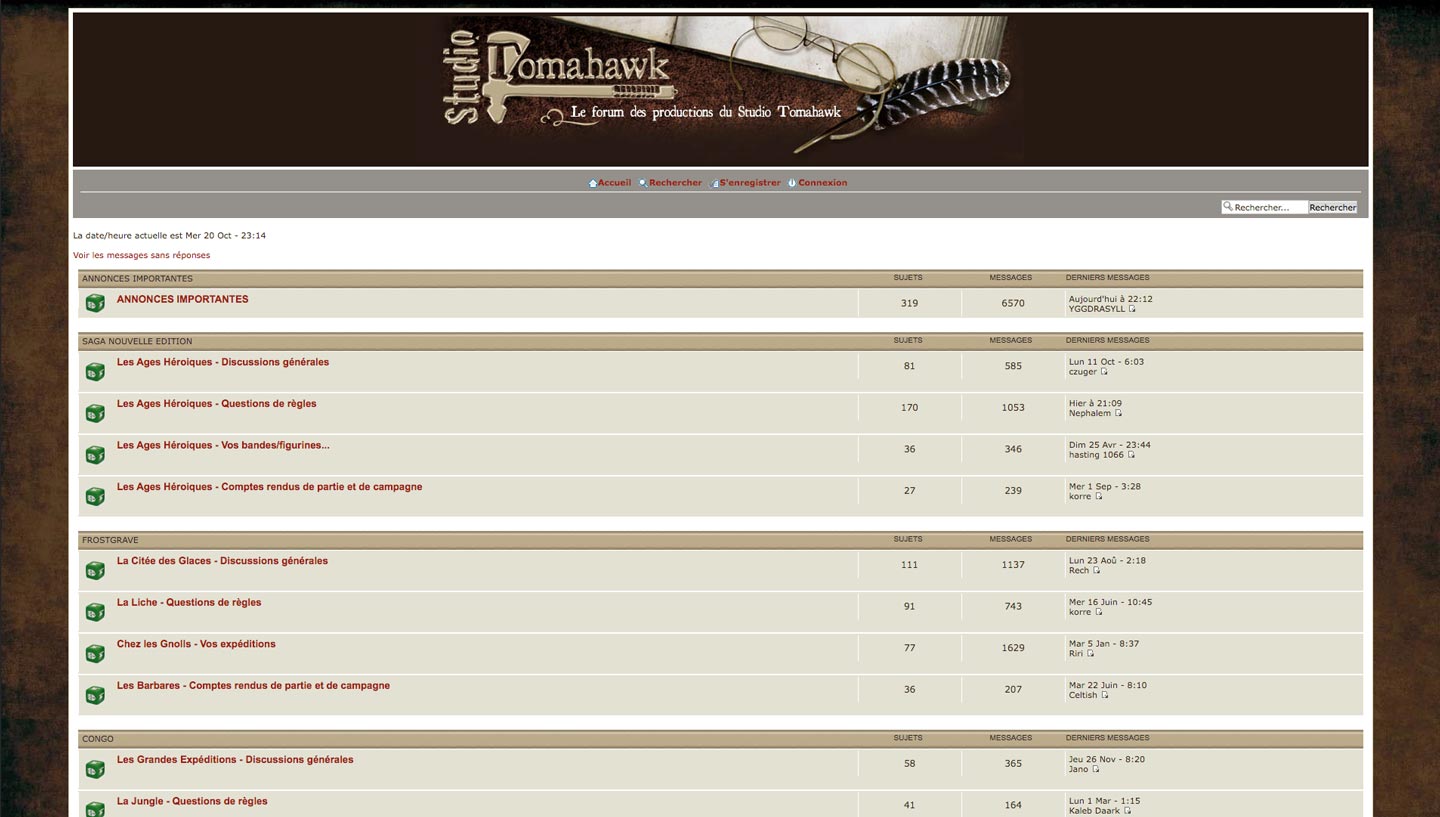Open user czuger profile
Image resolution: width=1440 pixels, height=817 pixels.
tap(1083, 372)
